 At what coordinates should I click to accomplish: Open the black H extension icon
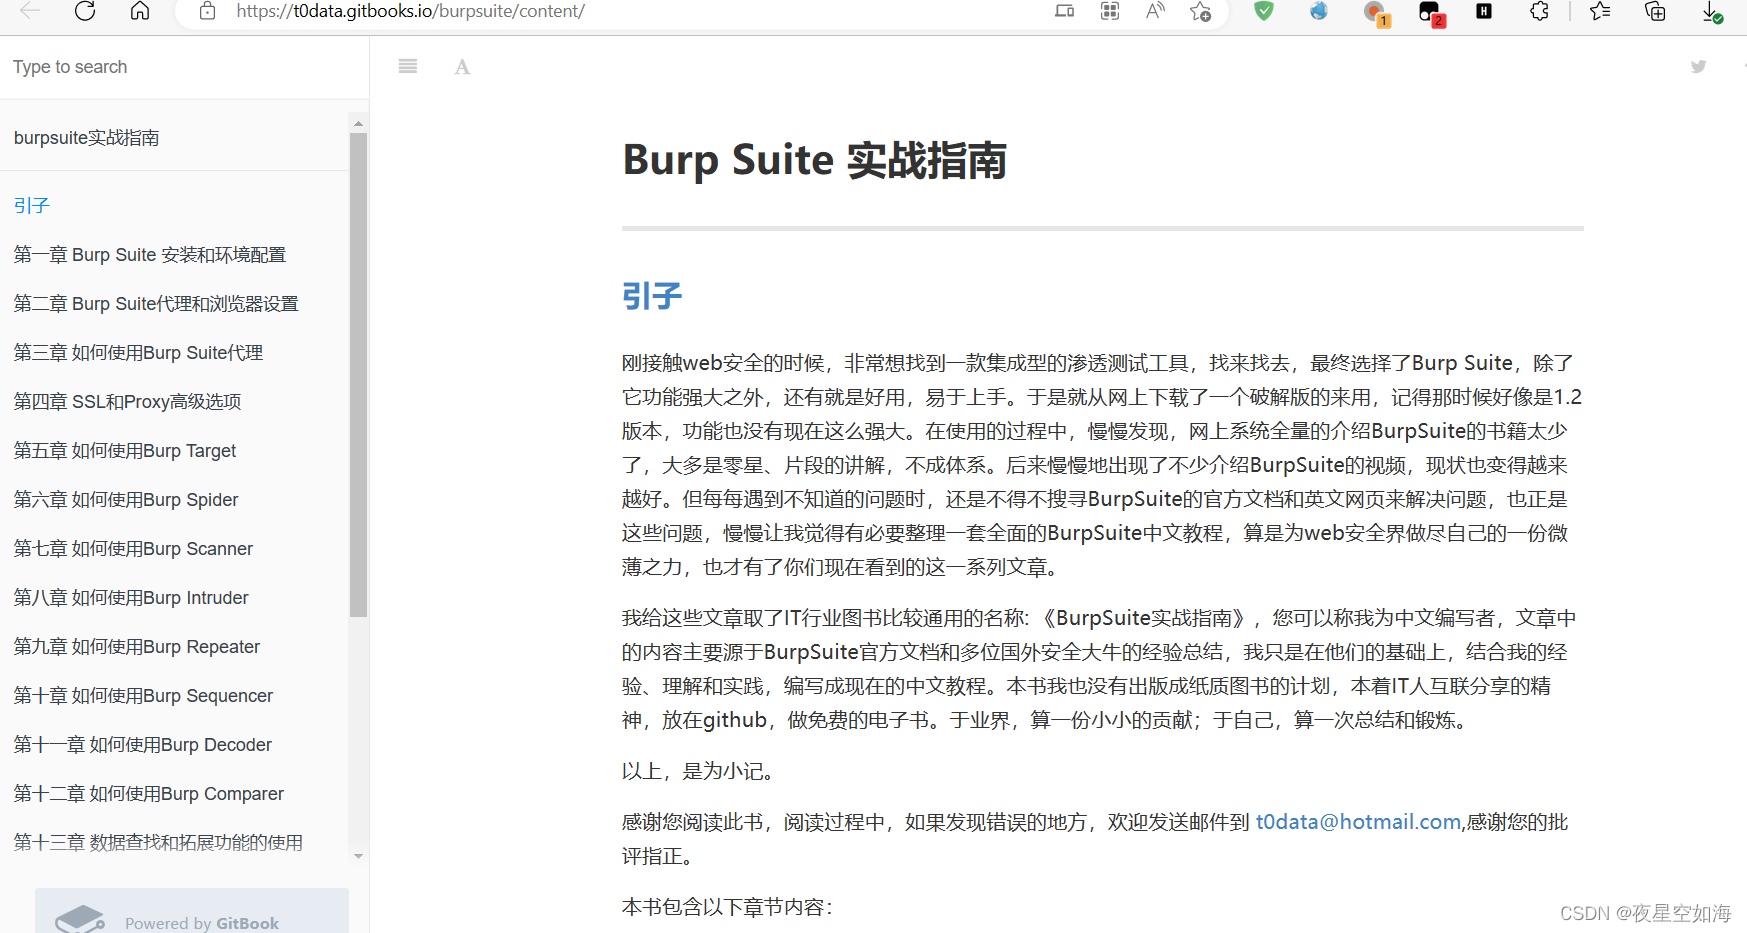tap(1484, 11)
